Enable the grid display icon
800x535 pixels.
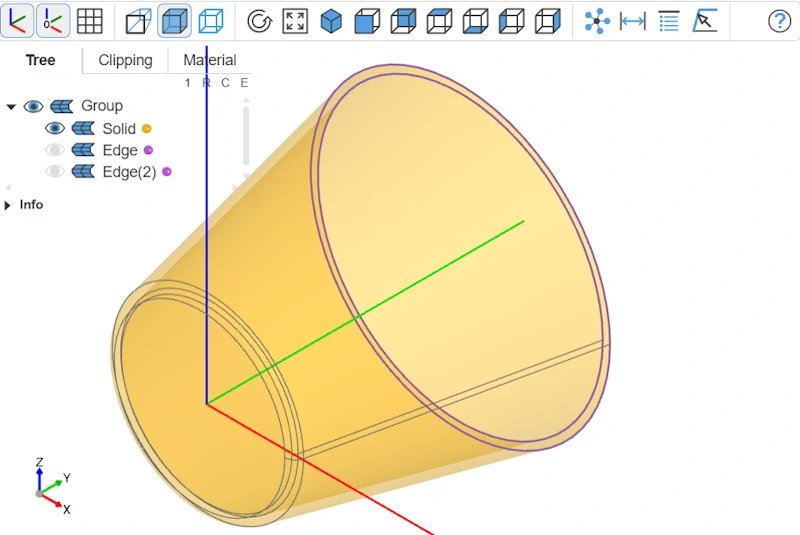pyautogui.click(x=90, y=20)
